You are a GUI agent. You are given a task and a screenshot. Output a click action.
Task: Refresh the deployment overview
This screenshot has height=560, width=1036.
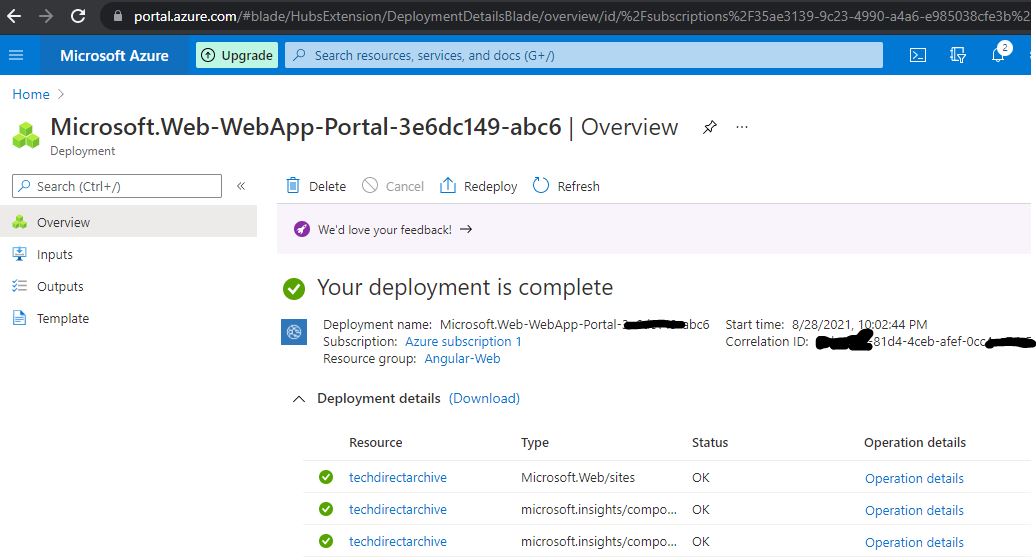pyautogui.click(x=566, y=186)
